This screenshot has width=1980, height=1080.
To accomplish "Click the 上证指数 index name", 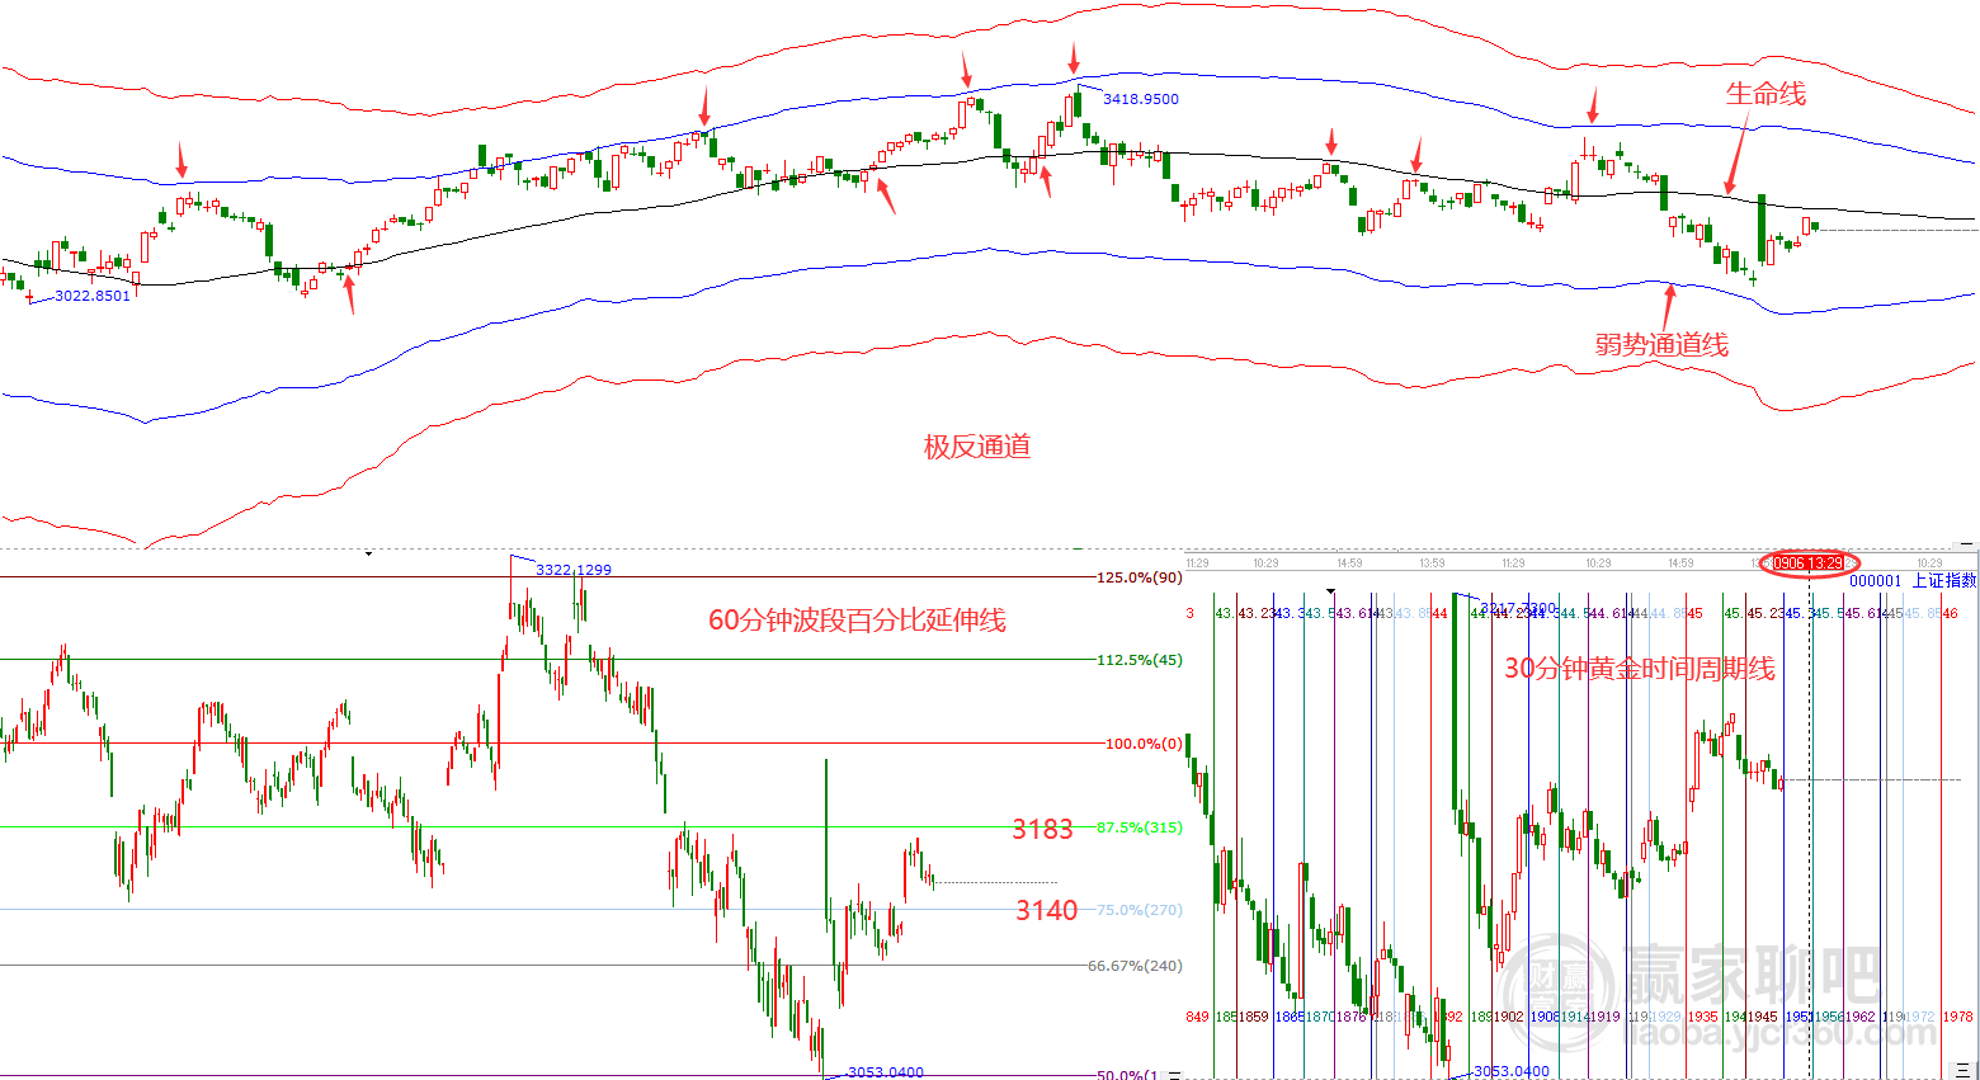I will (x=1943, y=581).
